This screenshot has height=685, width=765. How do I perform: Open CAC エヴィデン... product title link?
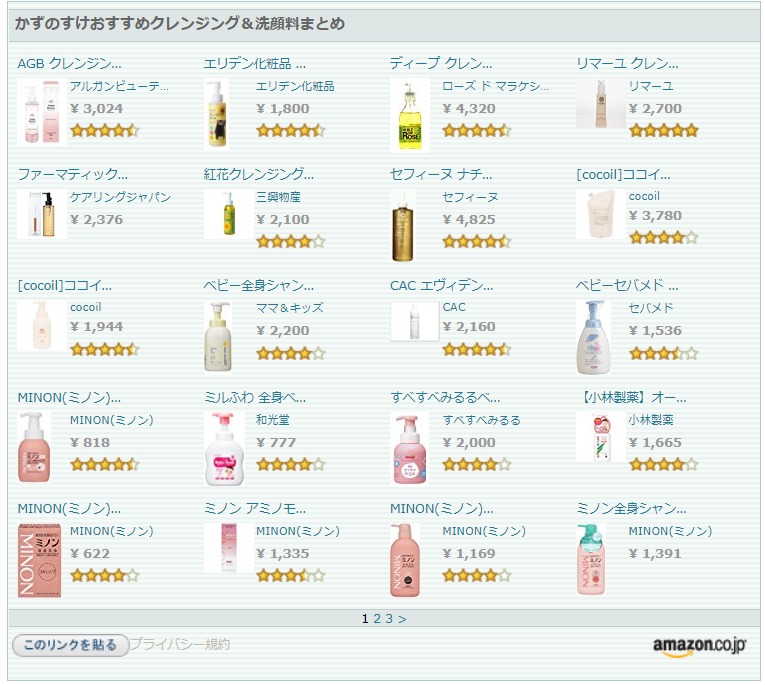(442, 285)
